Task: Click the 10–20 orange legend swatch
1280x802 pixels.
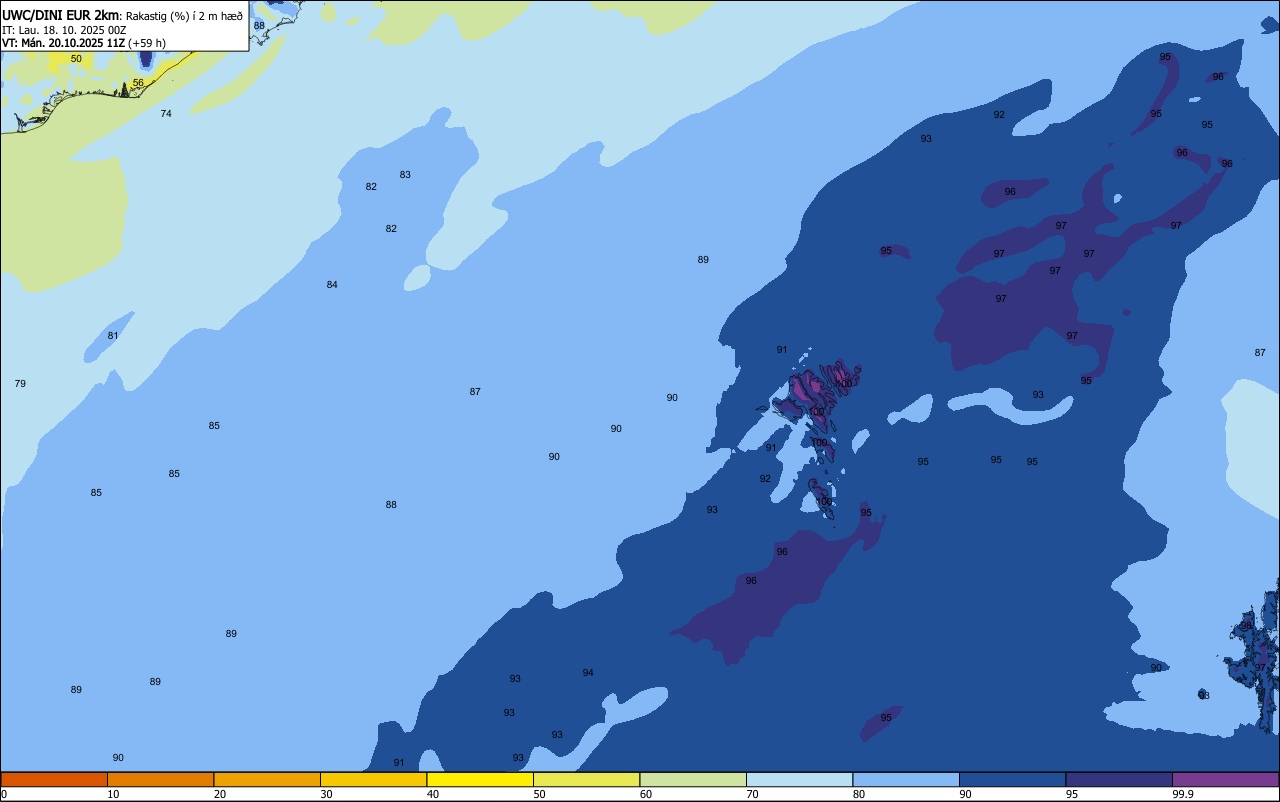Action: pyautogui.click(x=160, y=779)
